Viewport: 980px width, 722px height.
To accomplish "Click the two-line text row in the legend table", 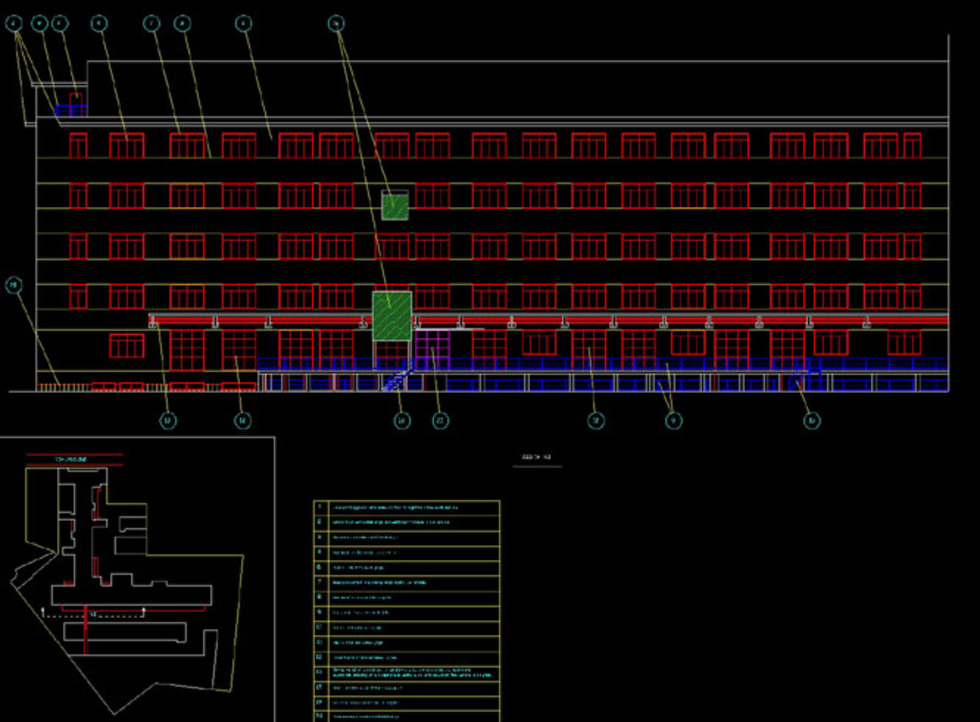I will coord(406,673).
